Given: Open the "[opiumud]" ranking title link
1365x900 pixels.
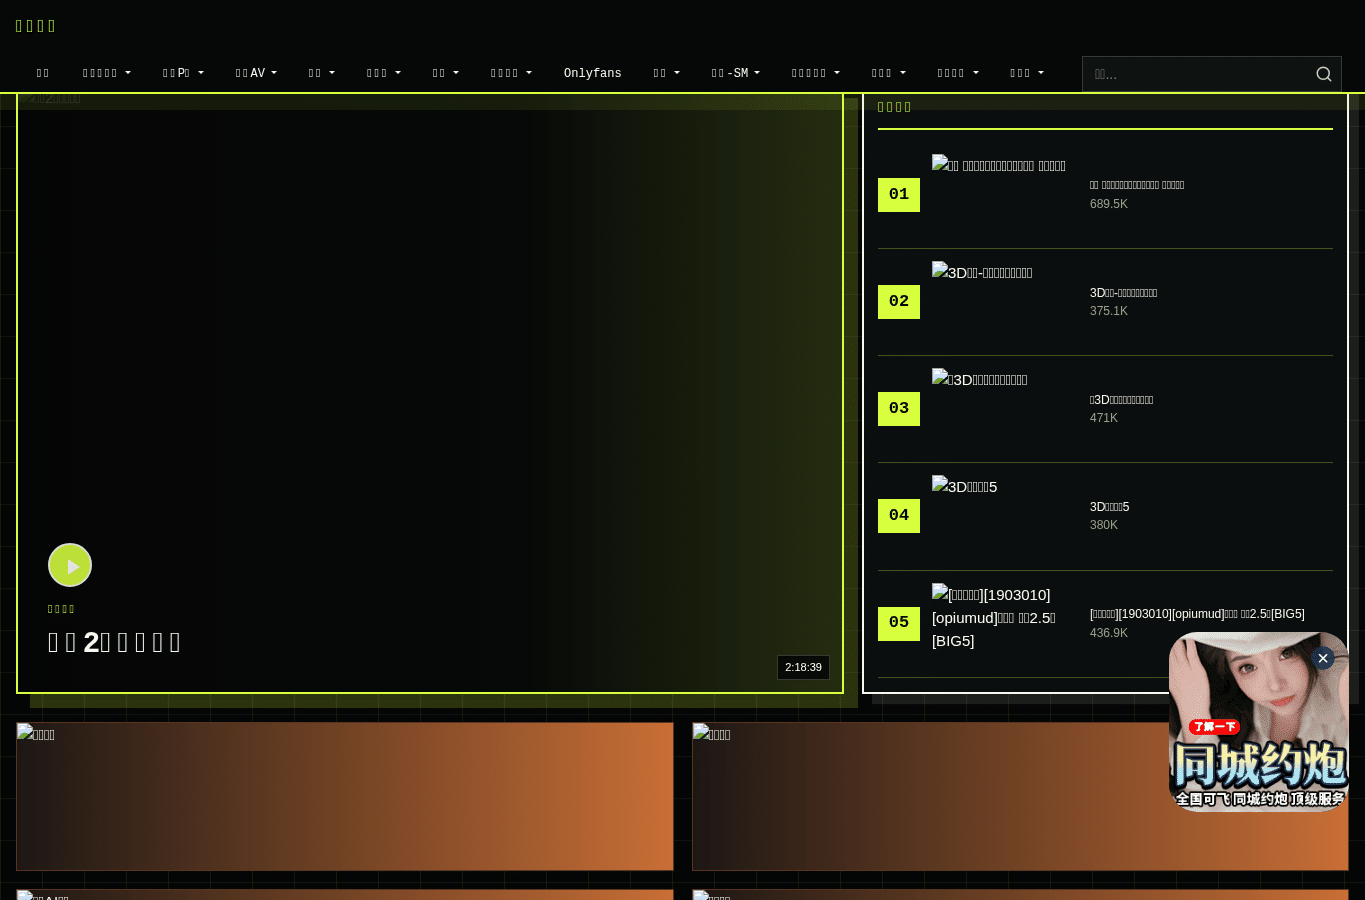Looking at the screenshot, I should pyautogui.click(x=1197, y=614).
